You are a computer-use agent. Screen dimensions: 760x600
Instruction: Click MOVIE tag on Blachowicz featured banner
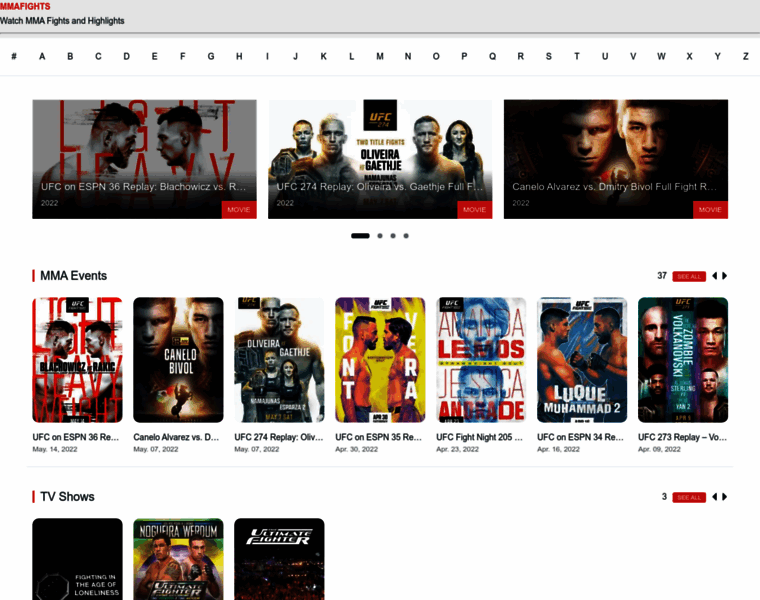point(238,210)
